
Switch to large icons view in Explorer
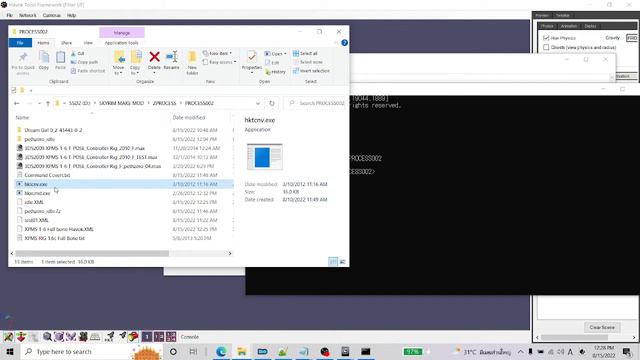(x=342, y=262)
